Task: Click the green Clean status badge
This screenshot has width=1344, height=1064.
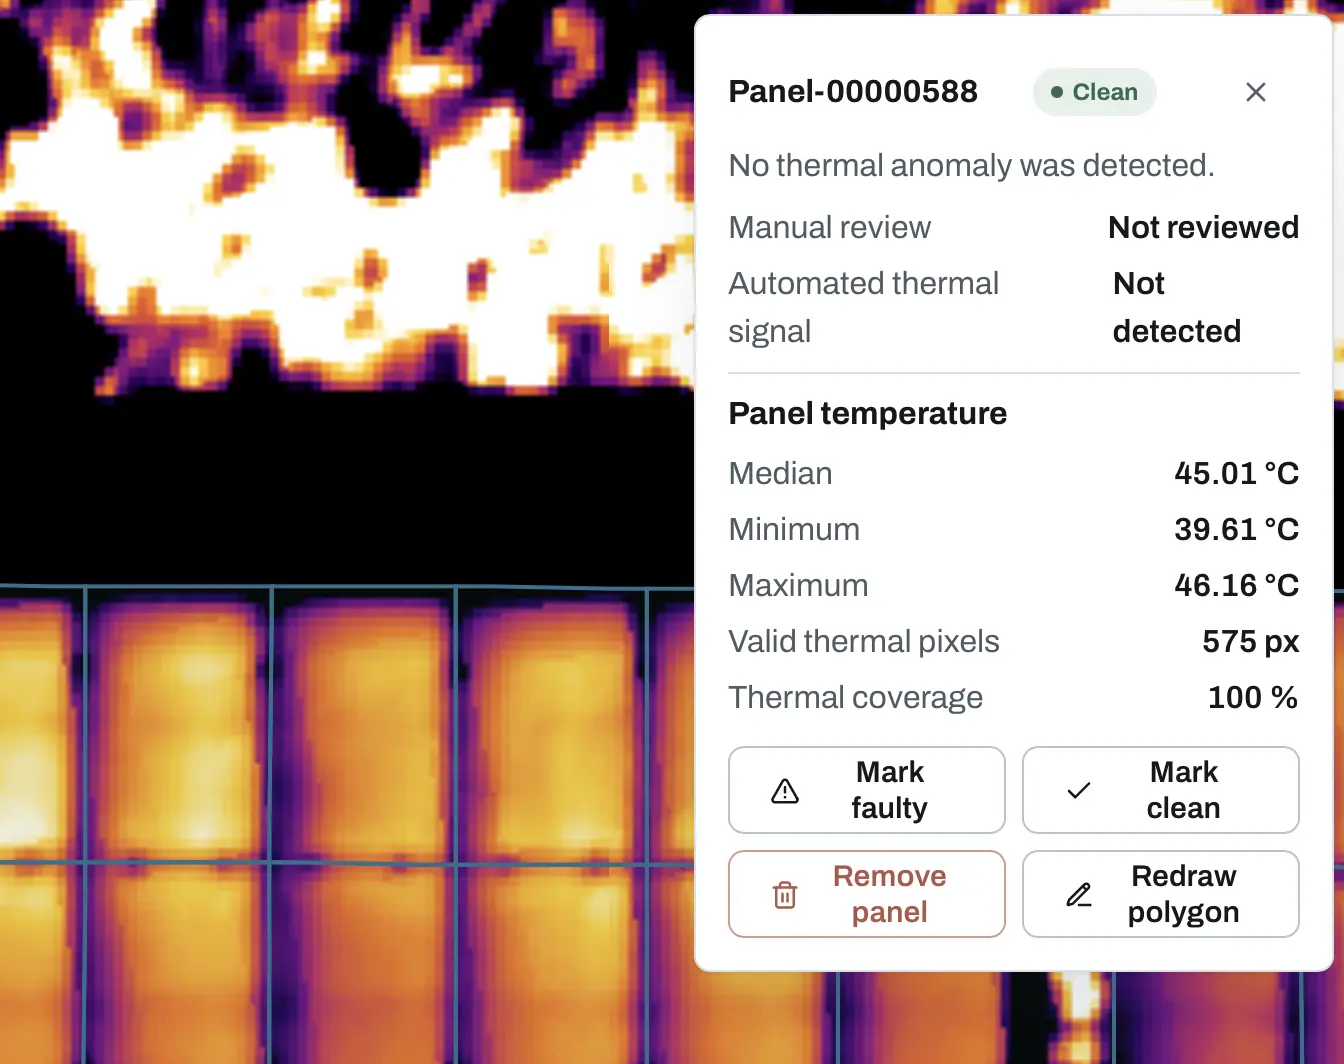Action: pos(1094,92)
